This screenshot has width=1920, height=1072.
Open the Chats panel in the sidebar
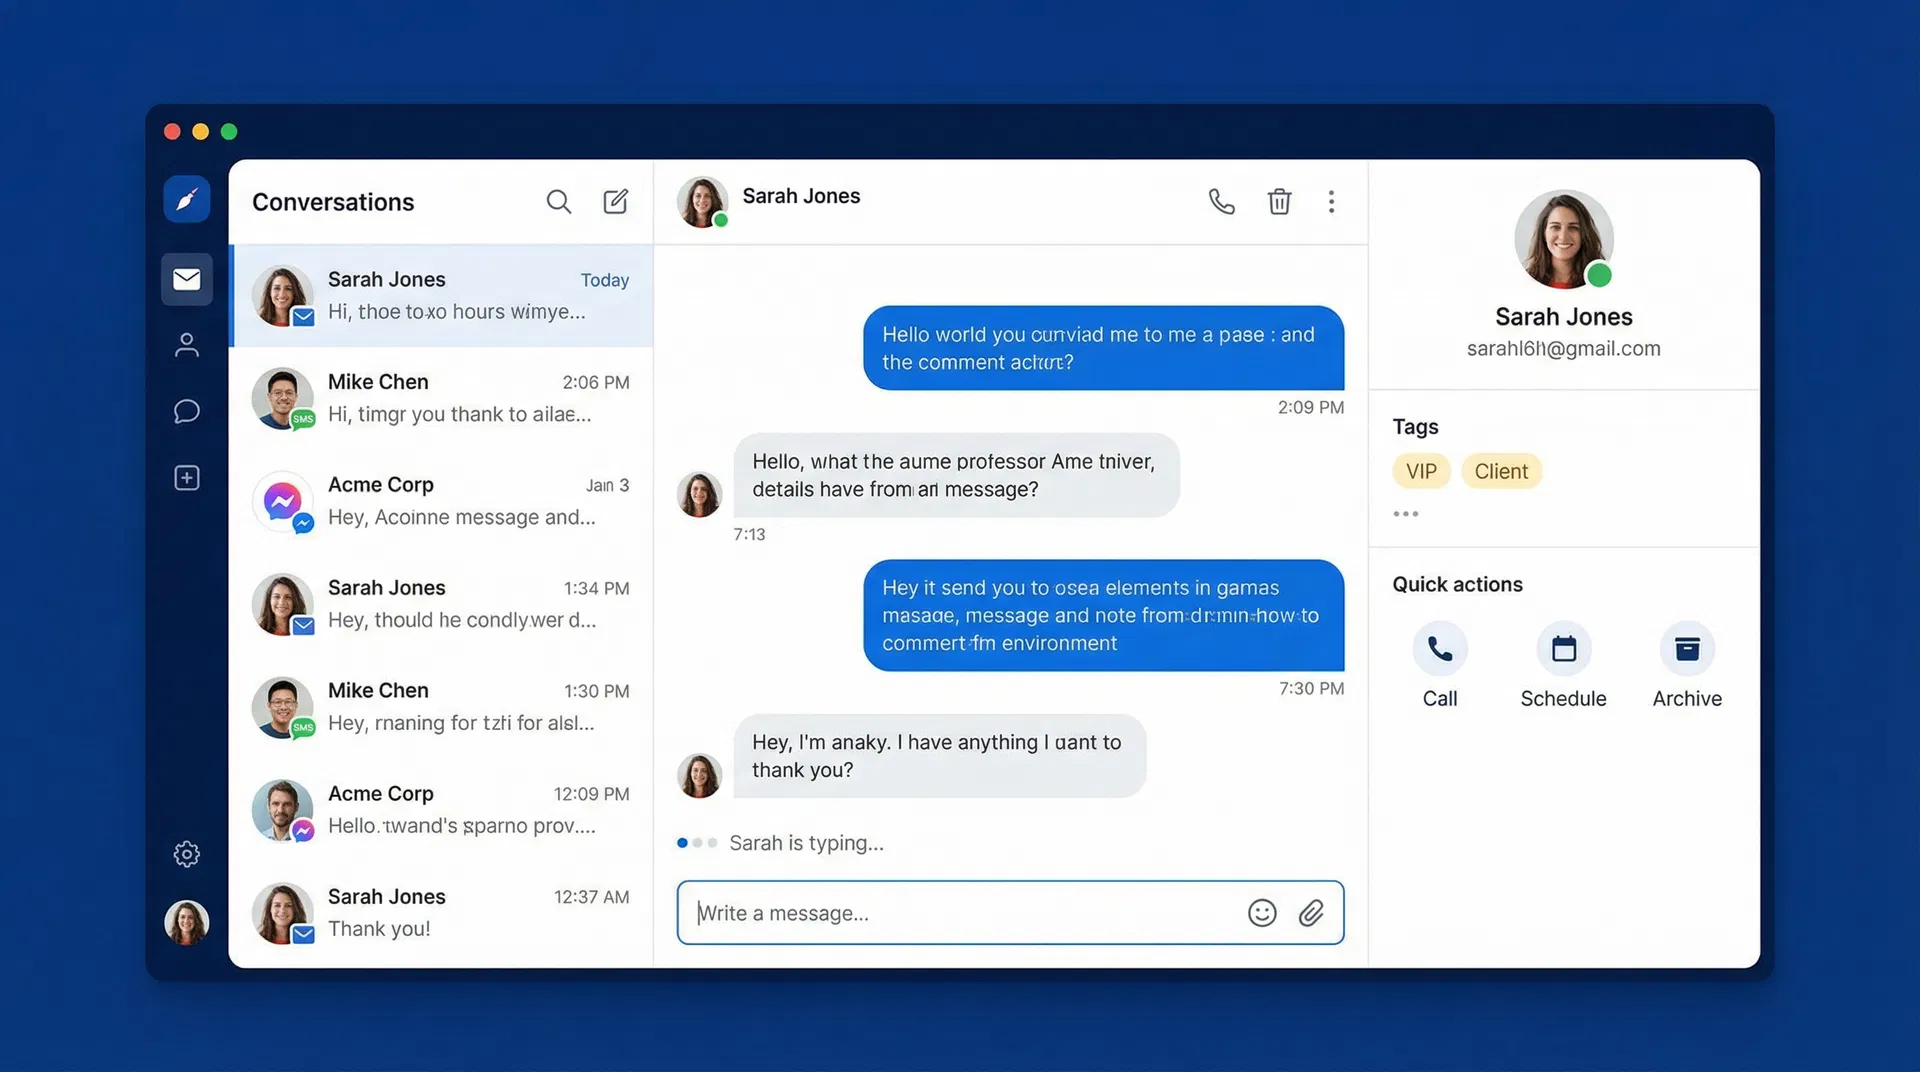pyautogui.click(x=186, y=411)
